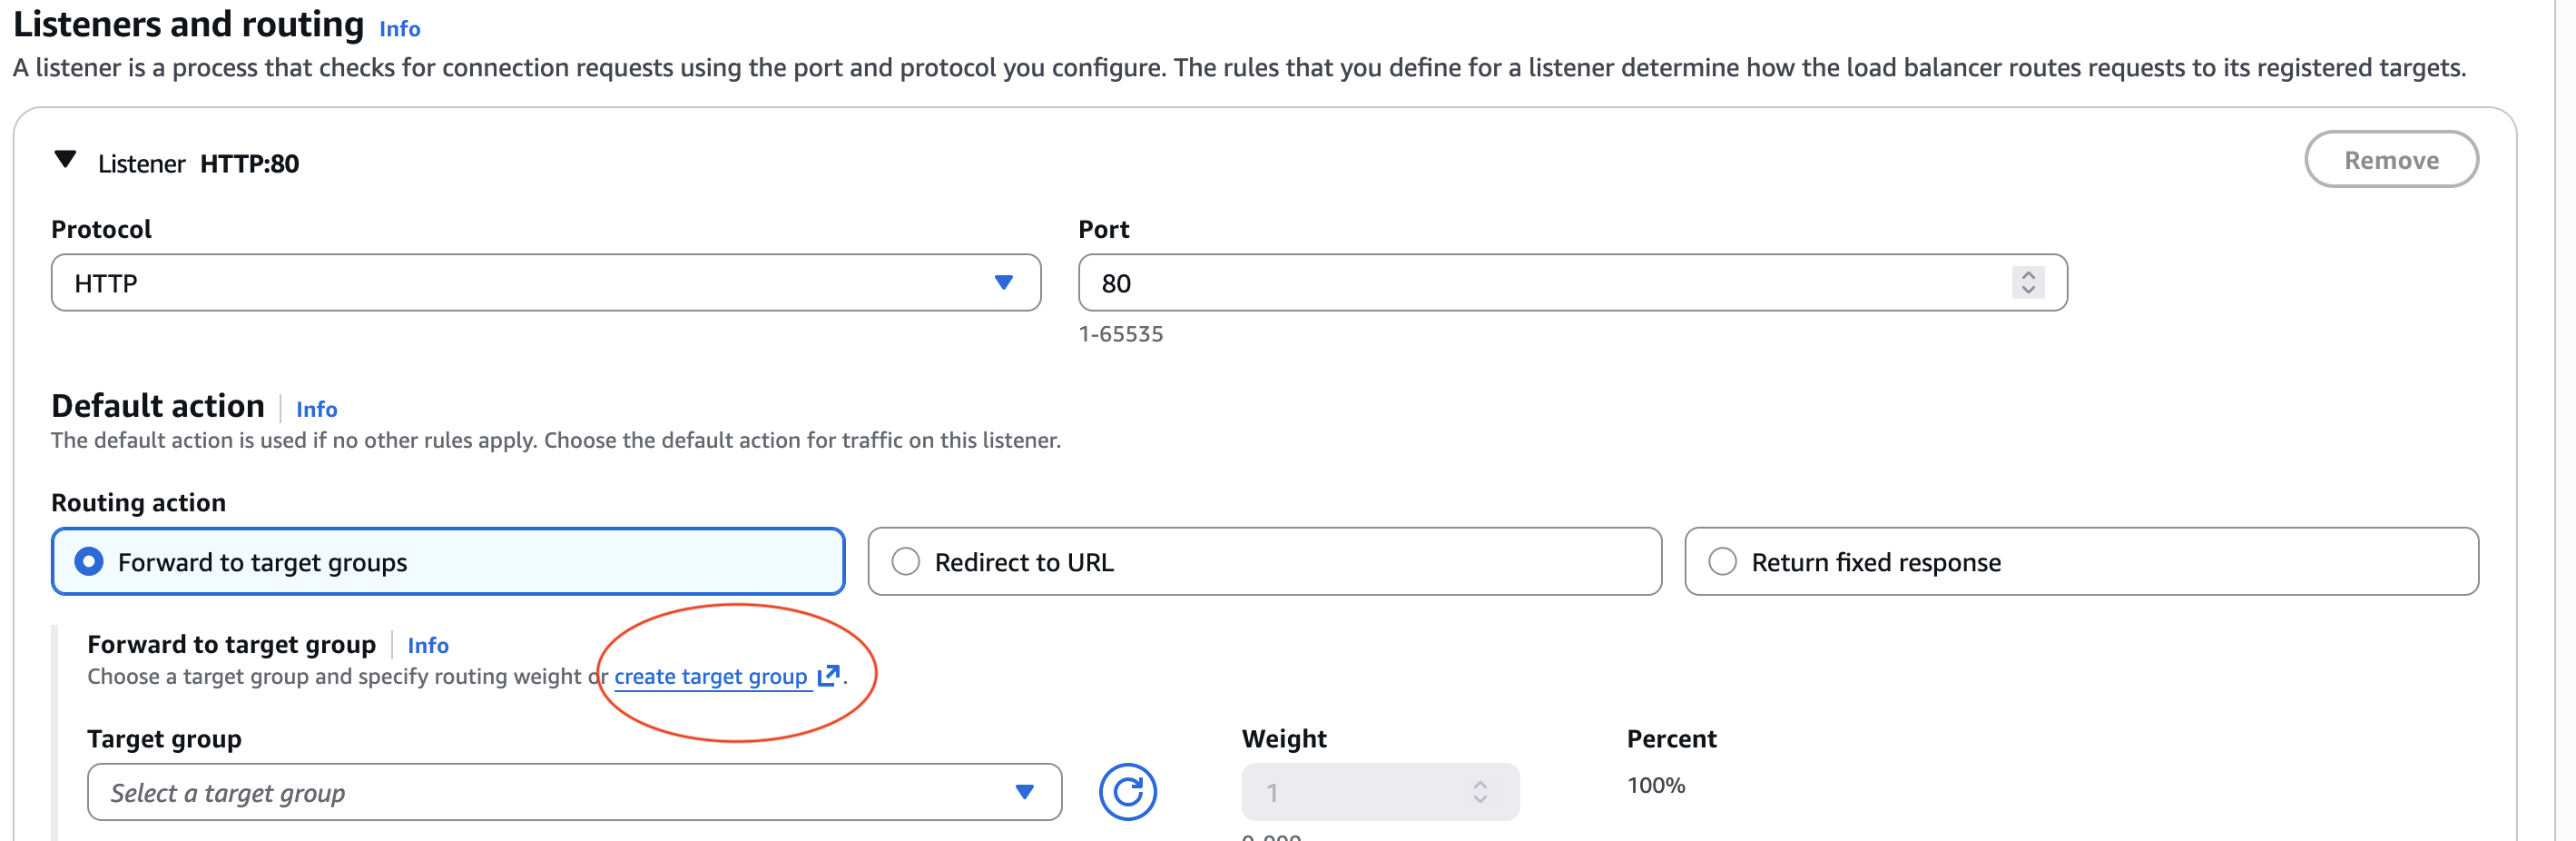Click the Protocol dropdown arrow icon

point(1004,283)
